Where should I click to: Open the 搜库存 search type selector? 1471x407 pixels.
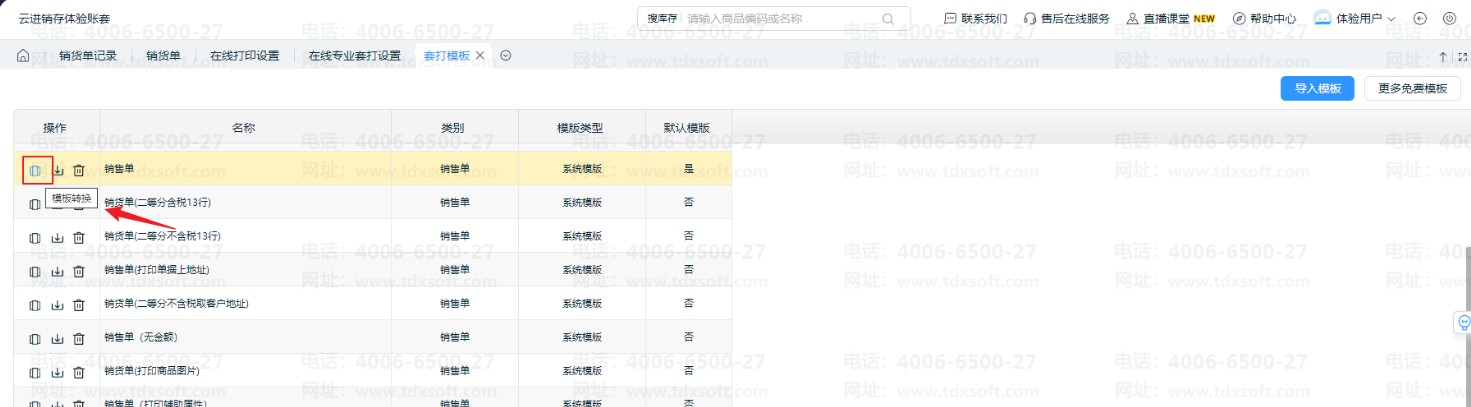coord(662,18)
